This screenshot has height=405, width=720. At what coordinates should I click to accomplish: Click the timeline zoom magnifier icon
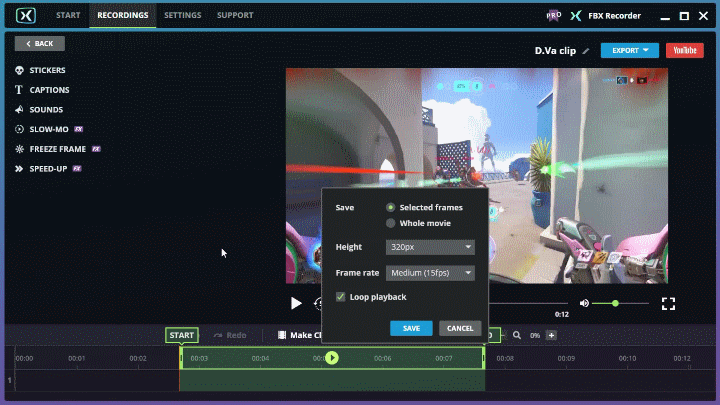[517, 335]
